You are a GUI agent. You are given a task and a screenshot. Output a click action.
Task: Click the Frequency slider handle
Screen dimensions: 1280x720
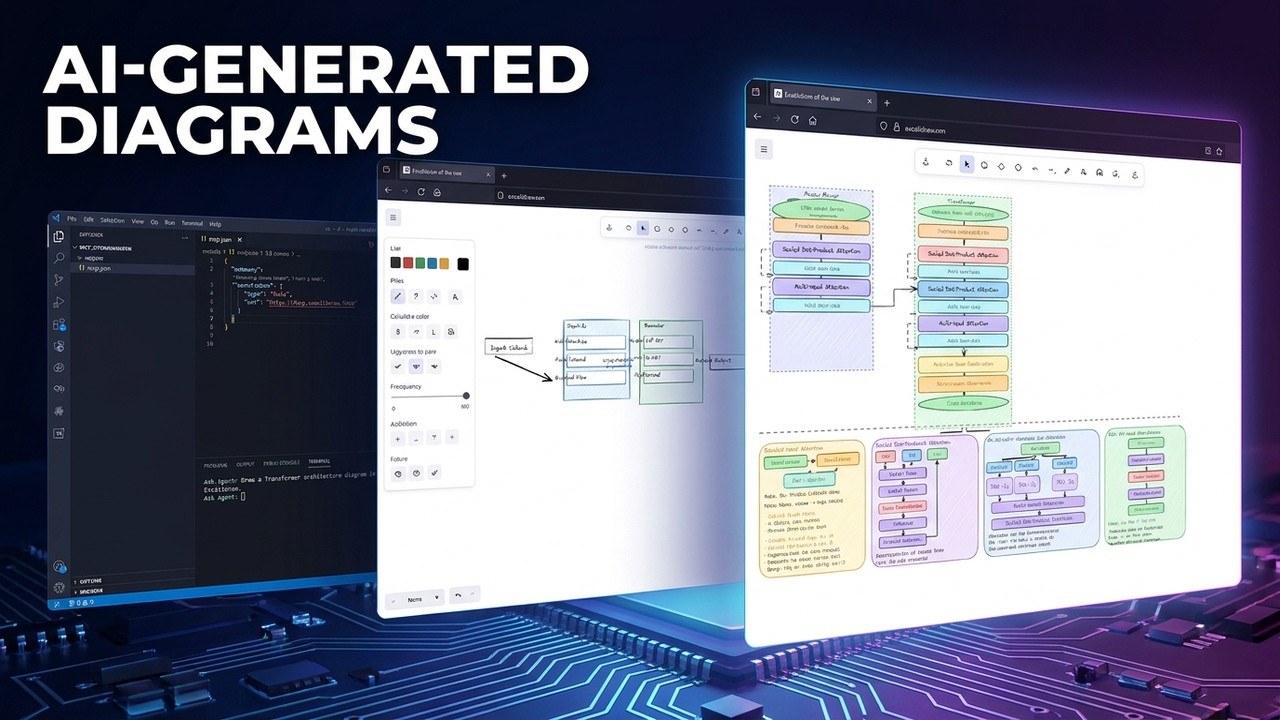(466, 395)
